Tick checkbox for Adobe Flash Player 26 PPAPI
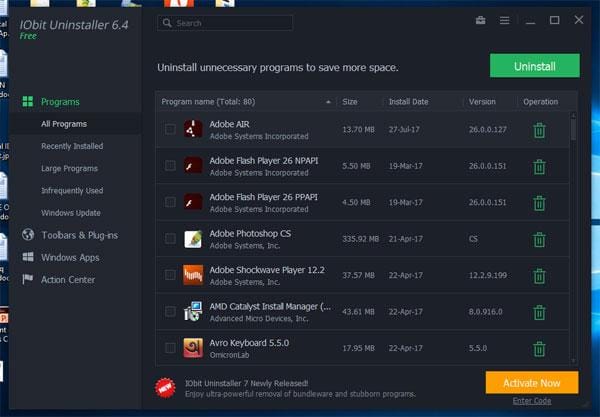 click(170, 202)
